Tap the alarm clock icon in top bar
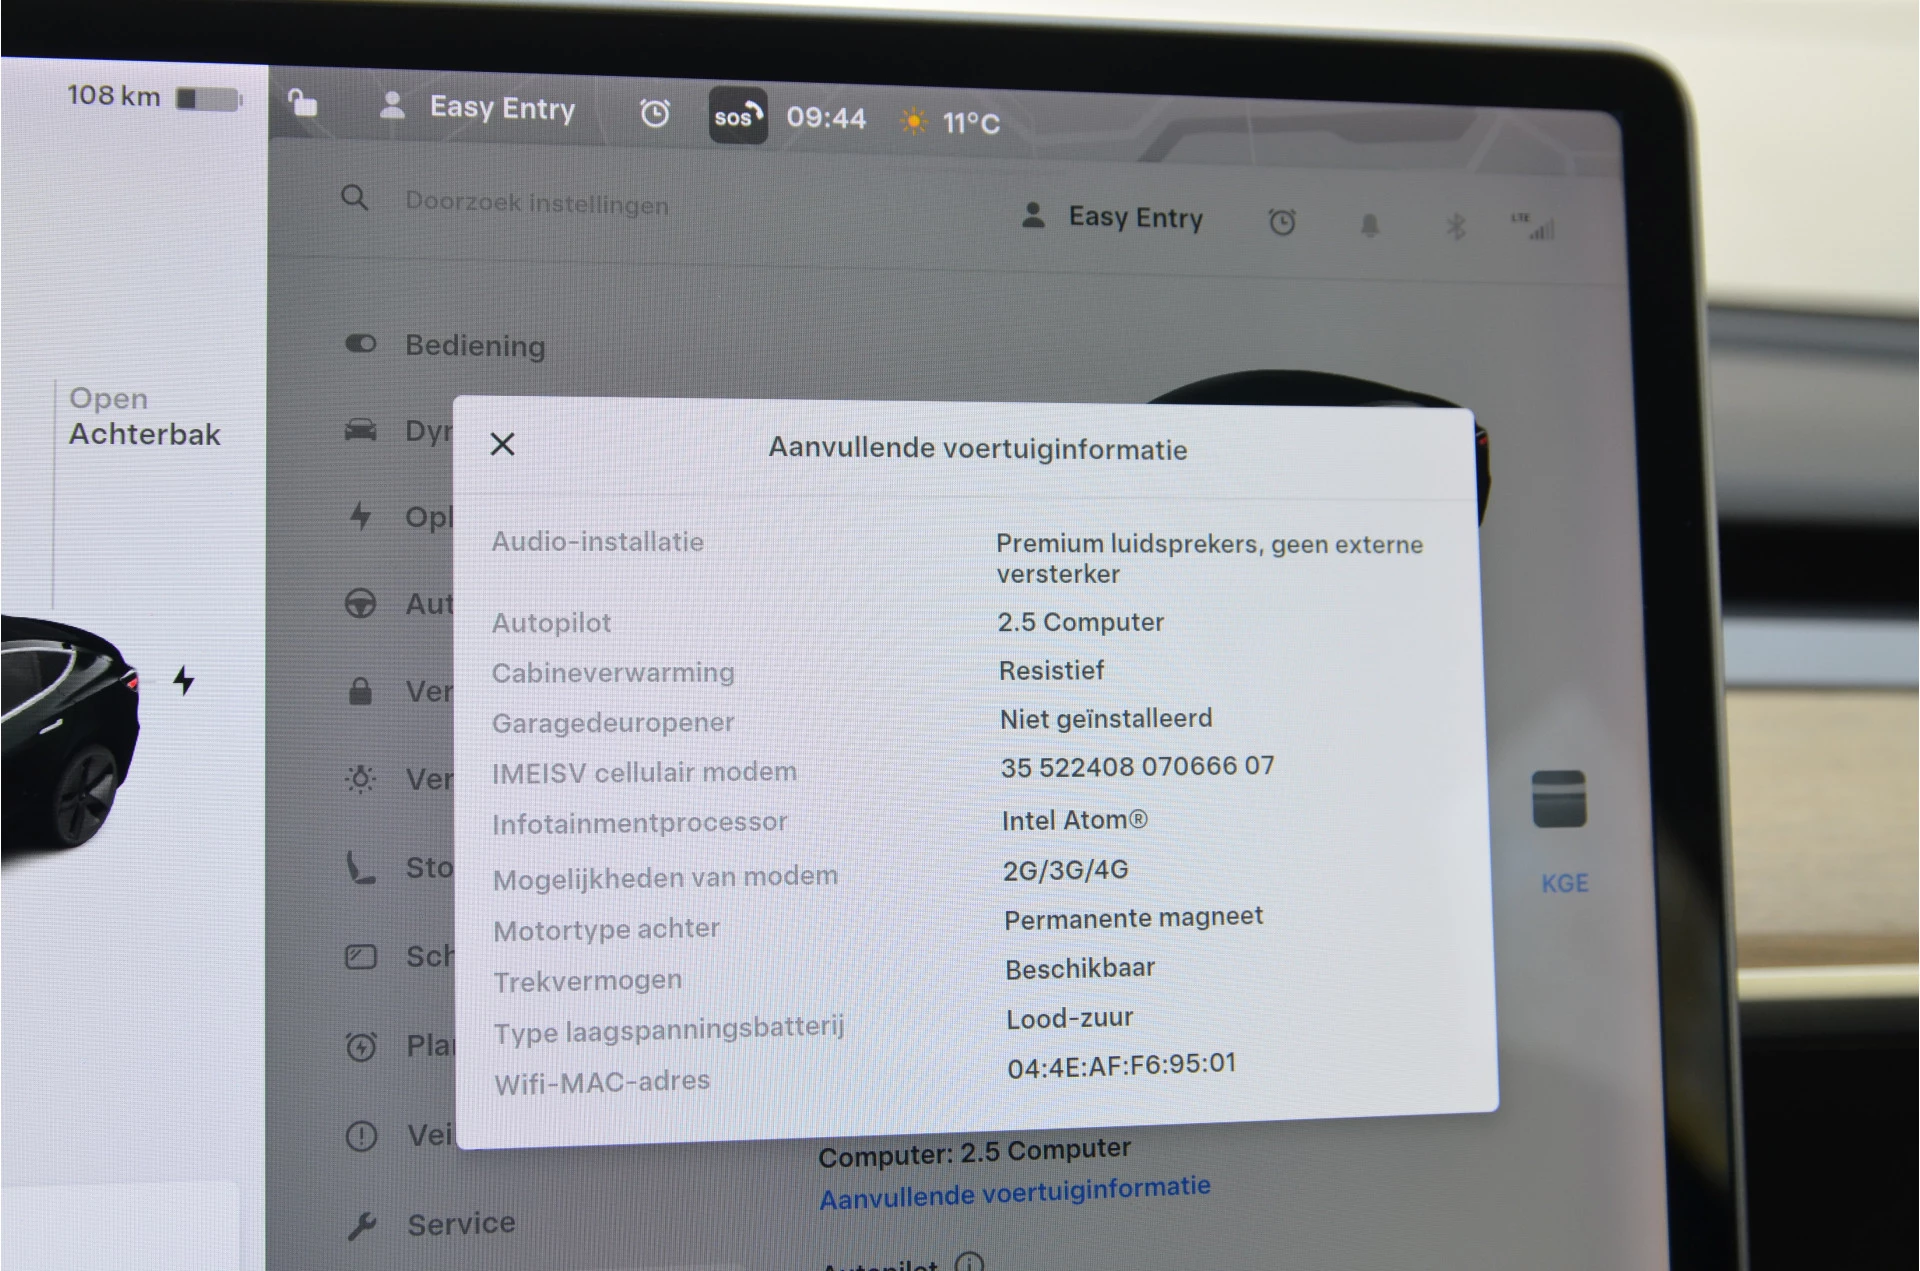Viewport: 1920px width, 1271px height. (654, 113)
